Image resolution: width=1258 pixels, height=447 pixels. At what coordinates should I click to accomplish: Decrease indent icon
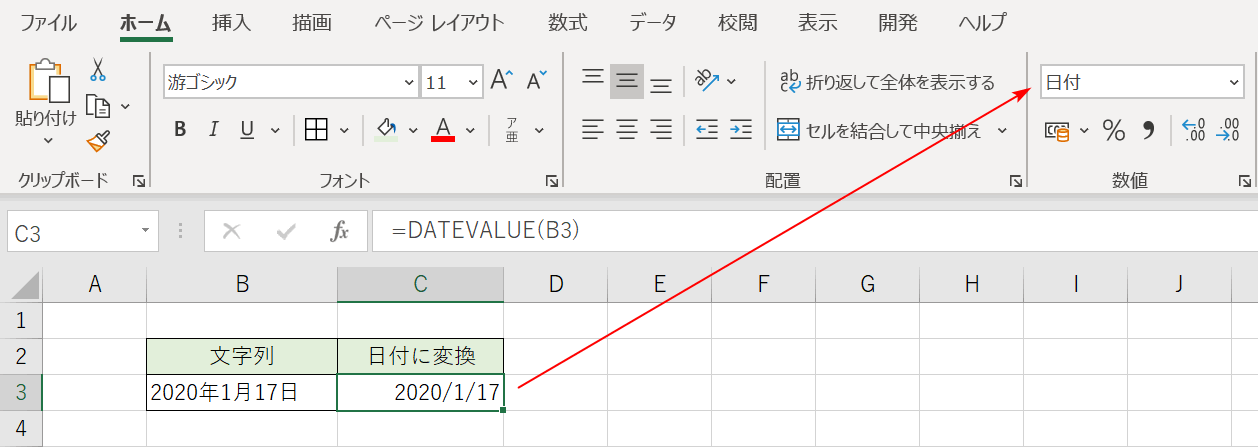pyautogui.click(x=707, y=129)
